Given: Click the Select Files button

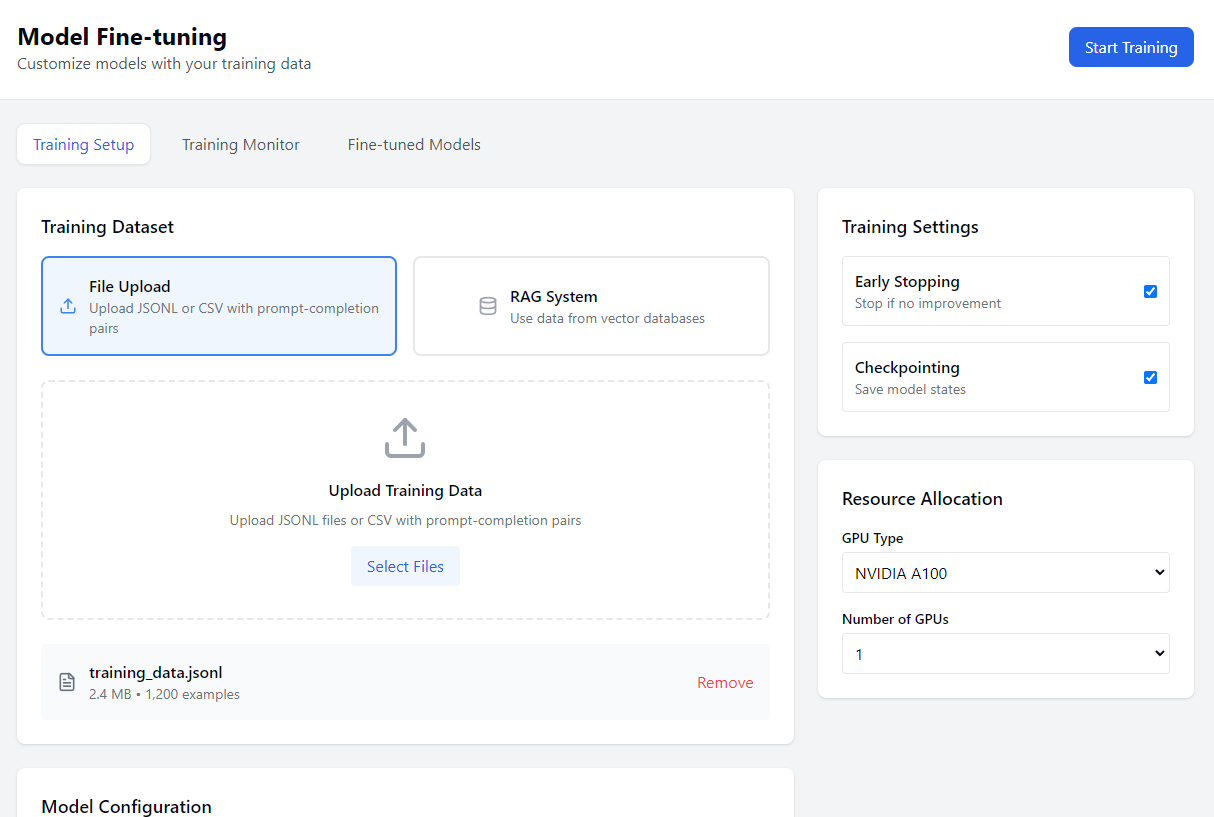Looking at the screenshot, I should tap(405, 567).
